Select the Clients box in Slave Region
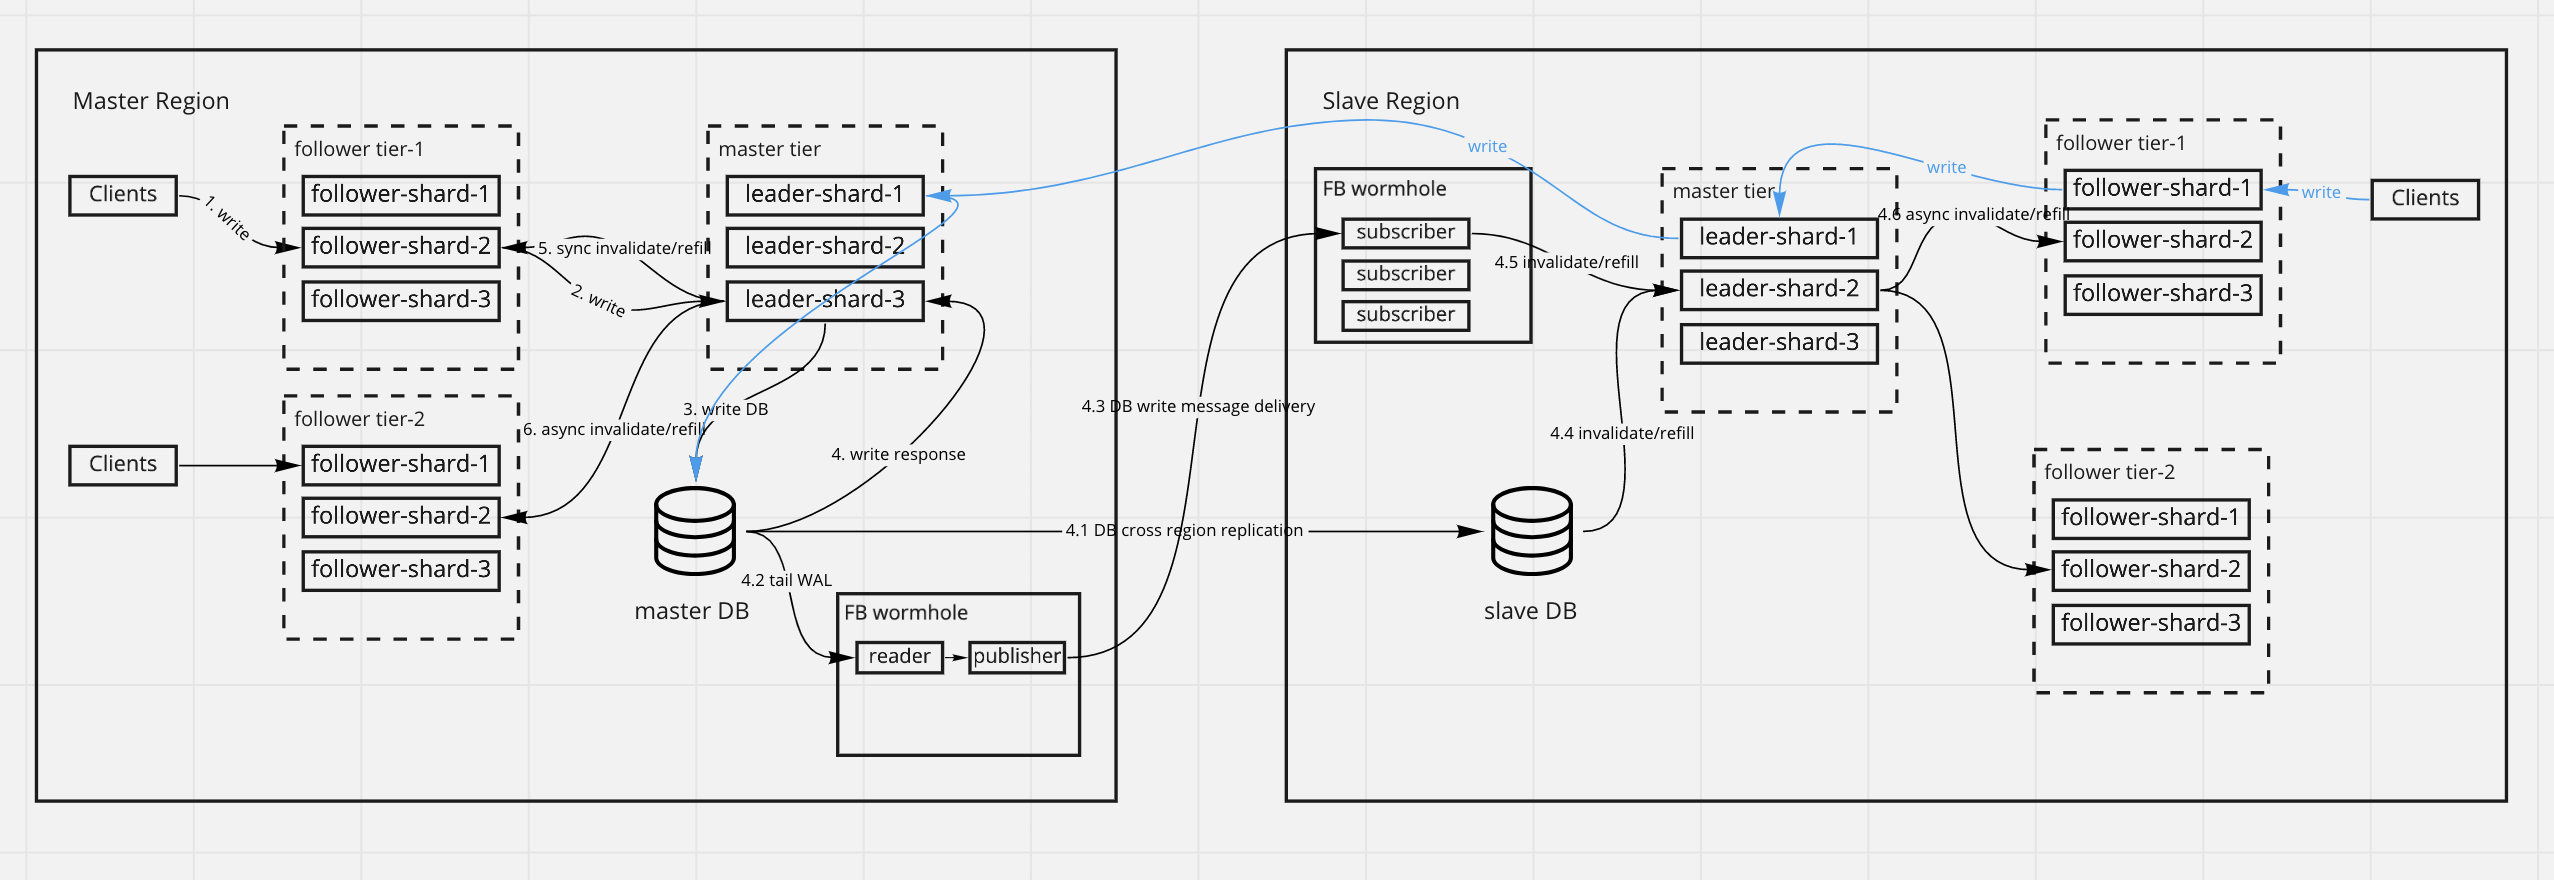 click(x=2424, y=199)
